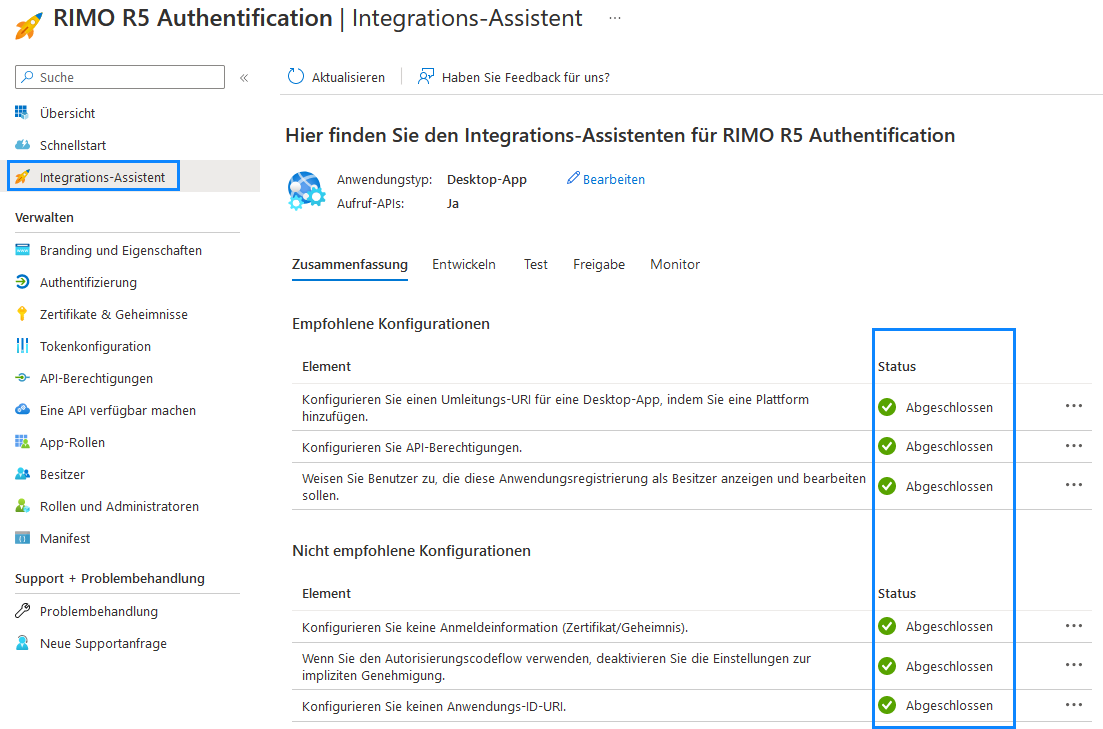The image size is (1103, 729).
Task: Open Schnellstart in the sidebar
Action: click(x=73, y=146)
